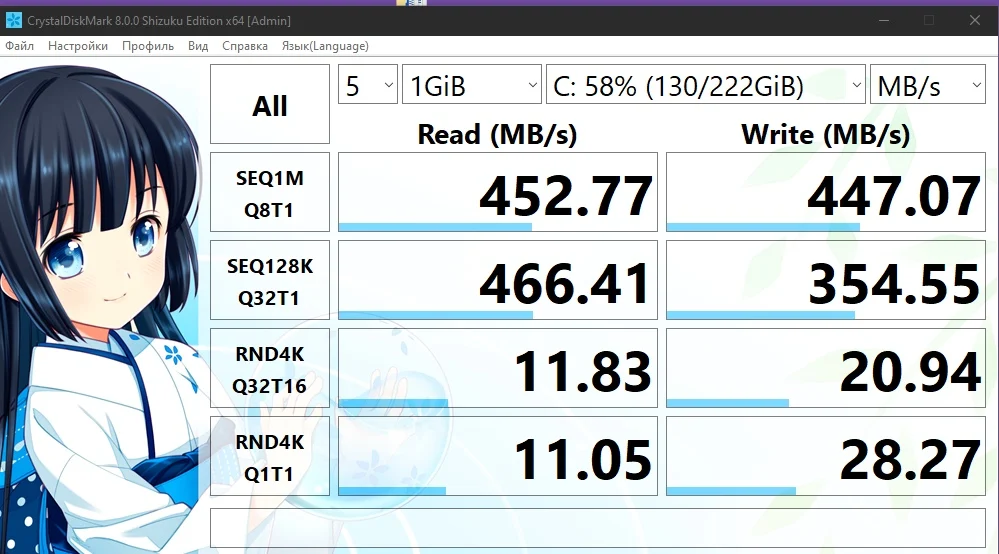Click the SEQ128K read result 466.41
Image resolution: width=999 pixels, height=554 pixels.
[x=498, y=280]
